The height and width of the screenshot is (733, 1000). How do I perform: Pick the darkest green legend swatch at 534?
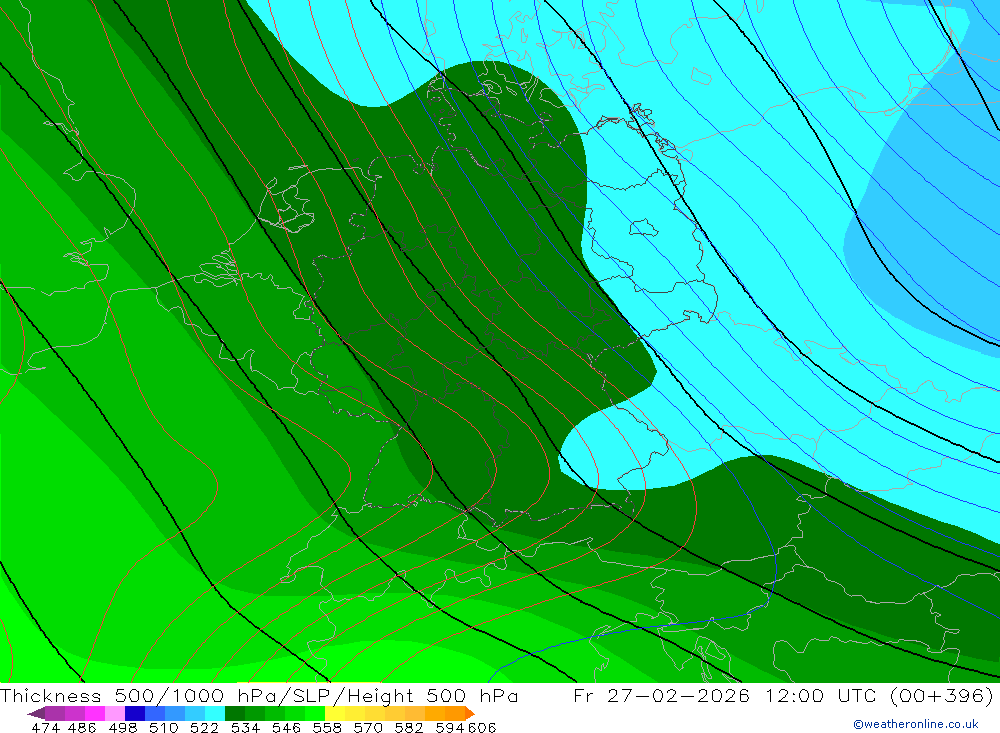[x=235, y=713]
